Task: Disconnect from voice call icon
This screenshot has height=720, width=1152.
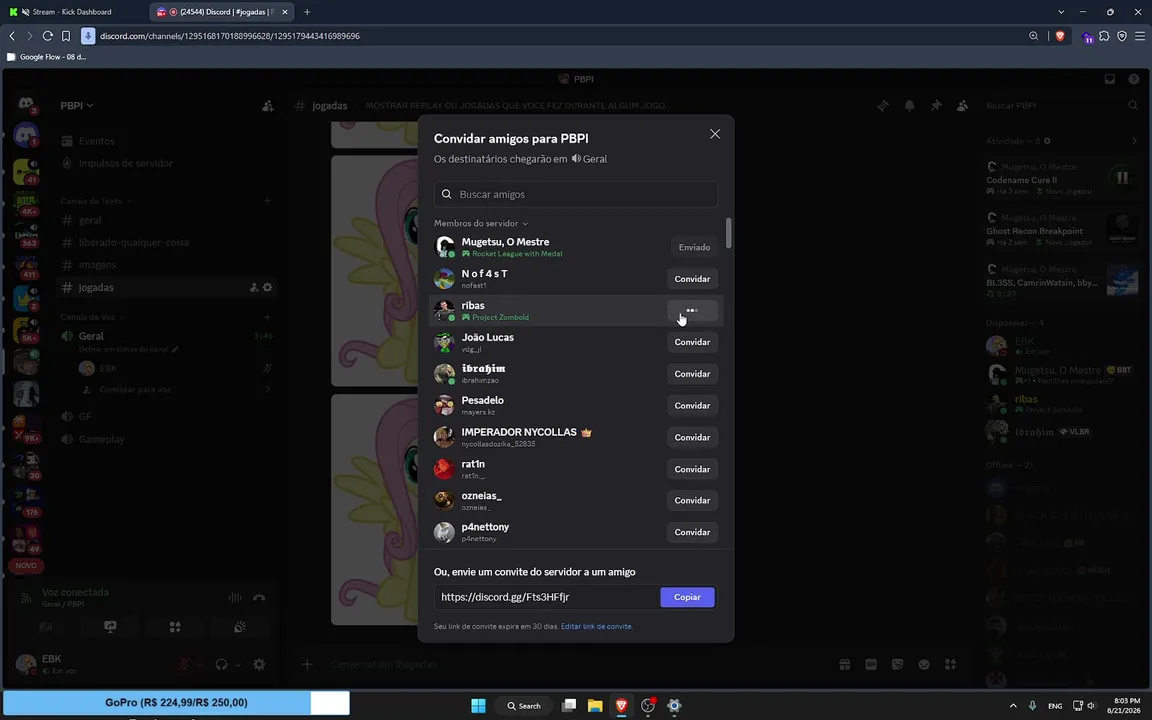Action: [x=259, y=598]
